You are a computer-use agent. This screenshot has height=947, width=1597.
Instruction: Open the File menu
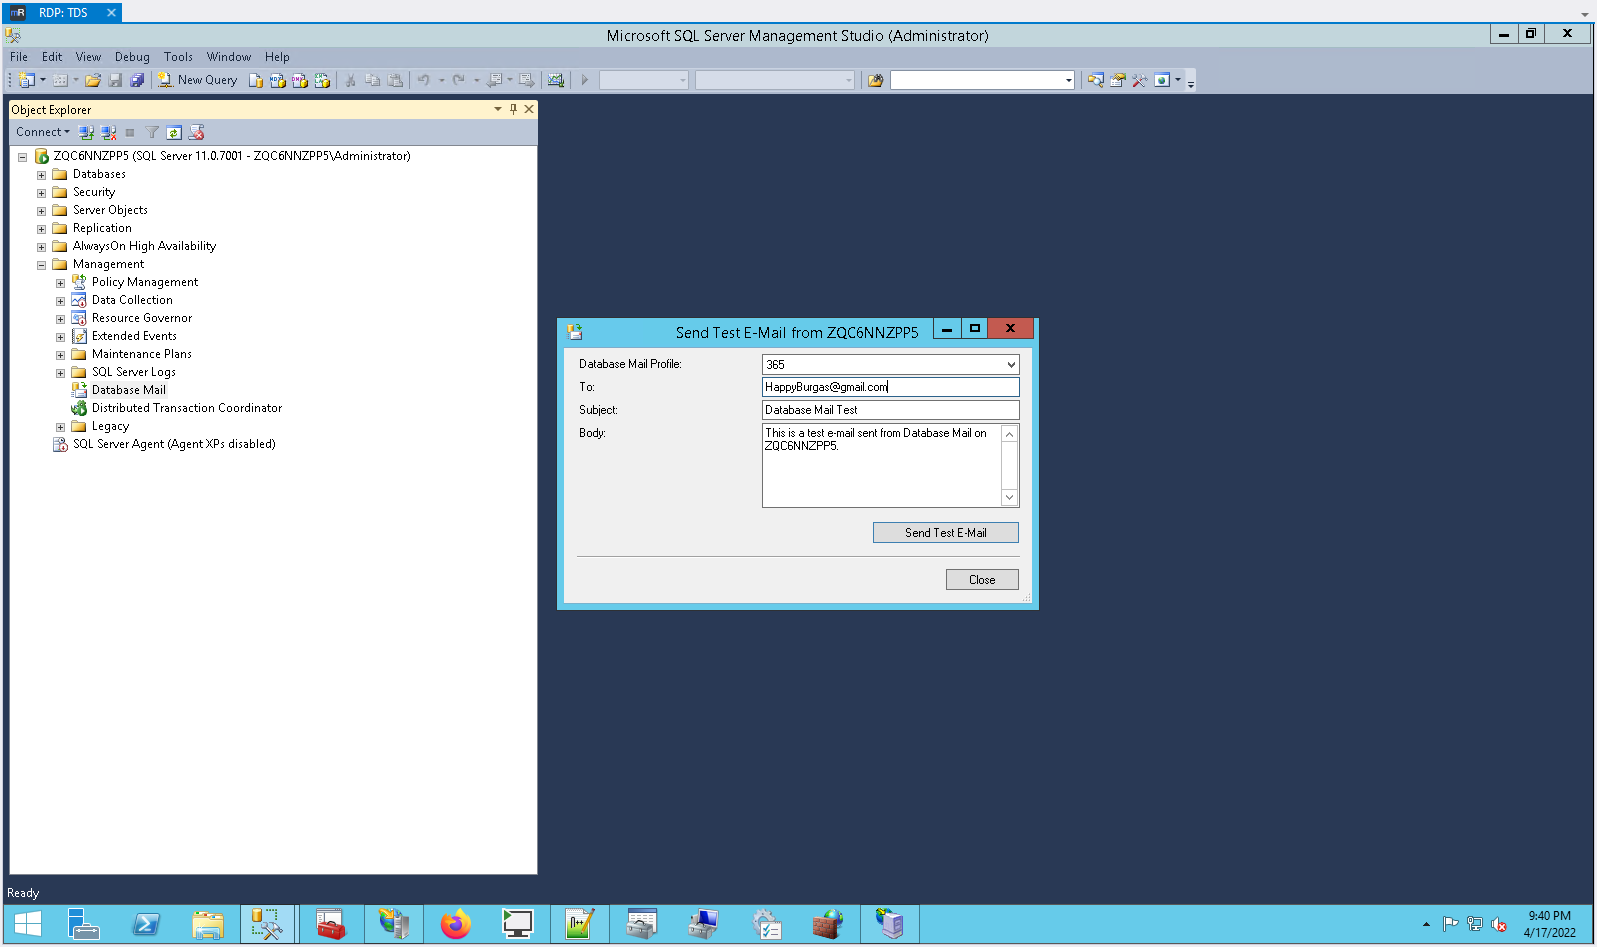point(19,57)
